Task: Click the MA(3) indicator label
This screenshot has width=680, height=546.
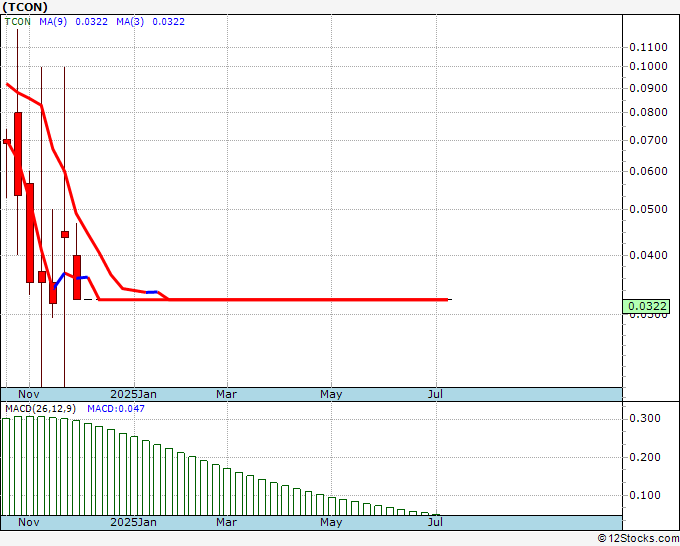Action: [130, 22]
